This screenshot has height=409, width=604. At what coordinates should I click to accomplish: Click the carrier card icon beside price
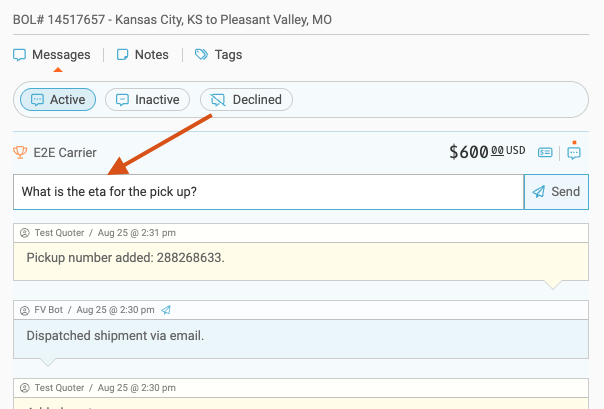click(545, 153)
